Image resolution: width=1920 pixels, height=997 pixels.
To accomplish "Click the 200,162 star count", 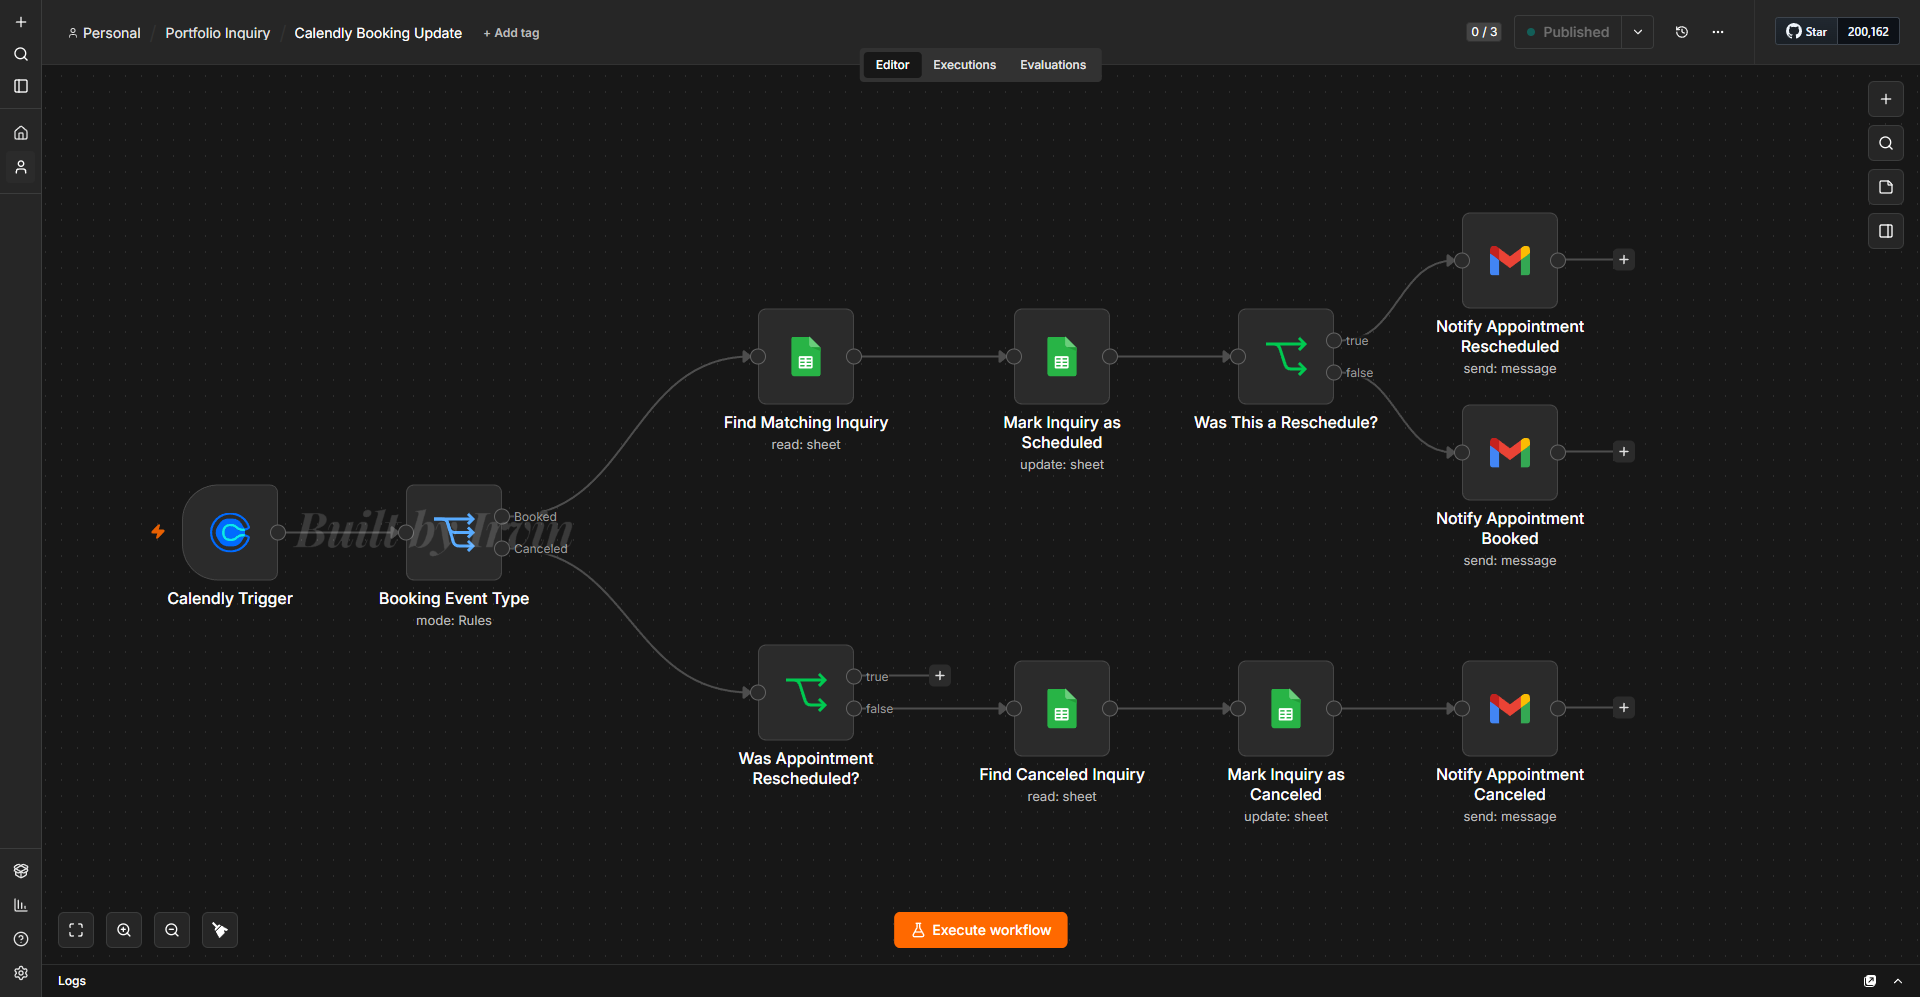I will point(1868,32).
